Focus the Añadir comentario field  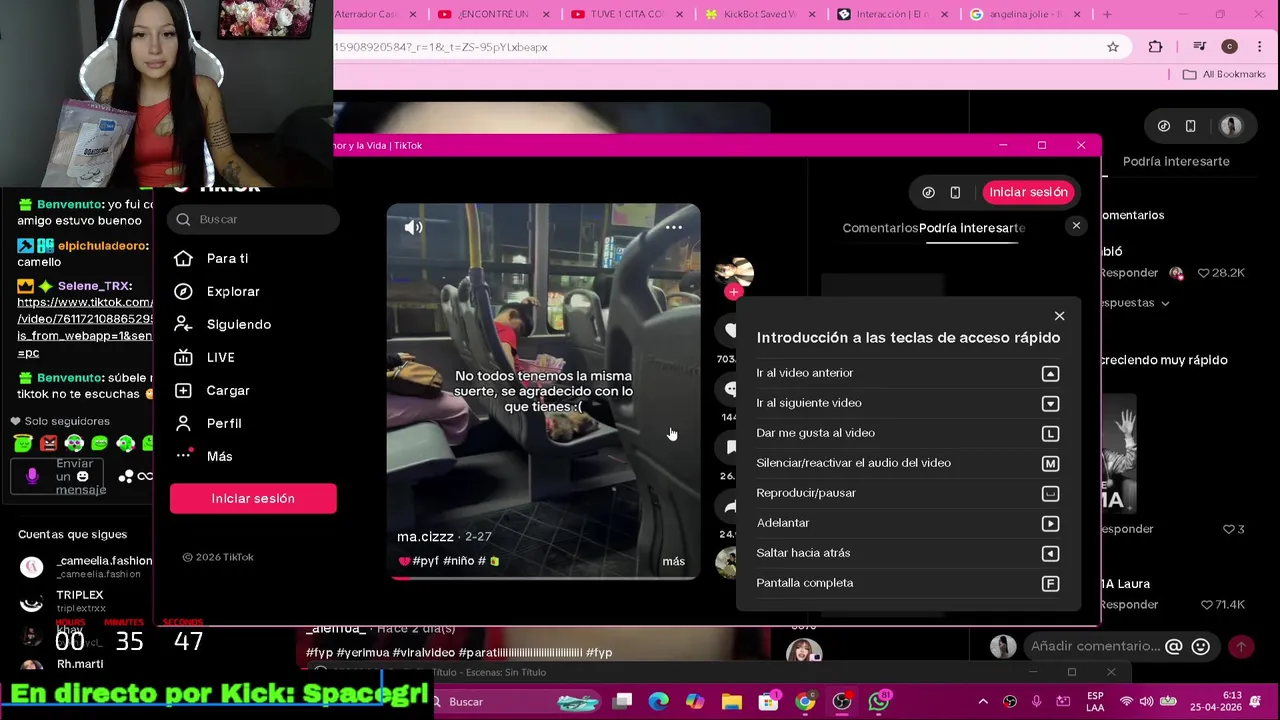pyautogui.click(x=1095, y=646)
